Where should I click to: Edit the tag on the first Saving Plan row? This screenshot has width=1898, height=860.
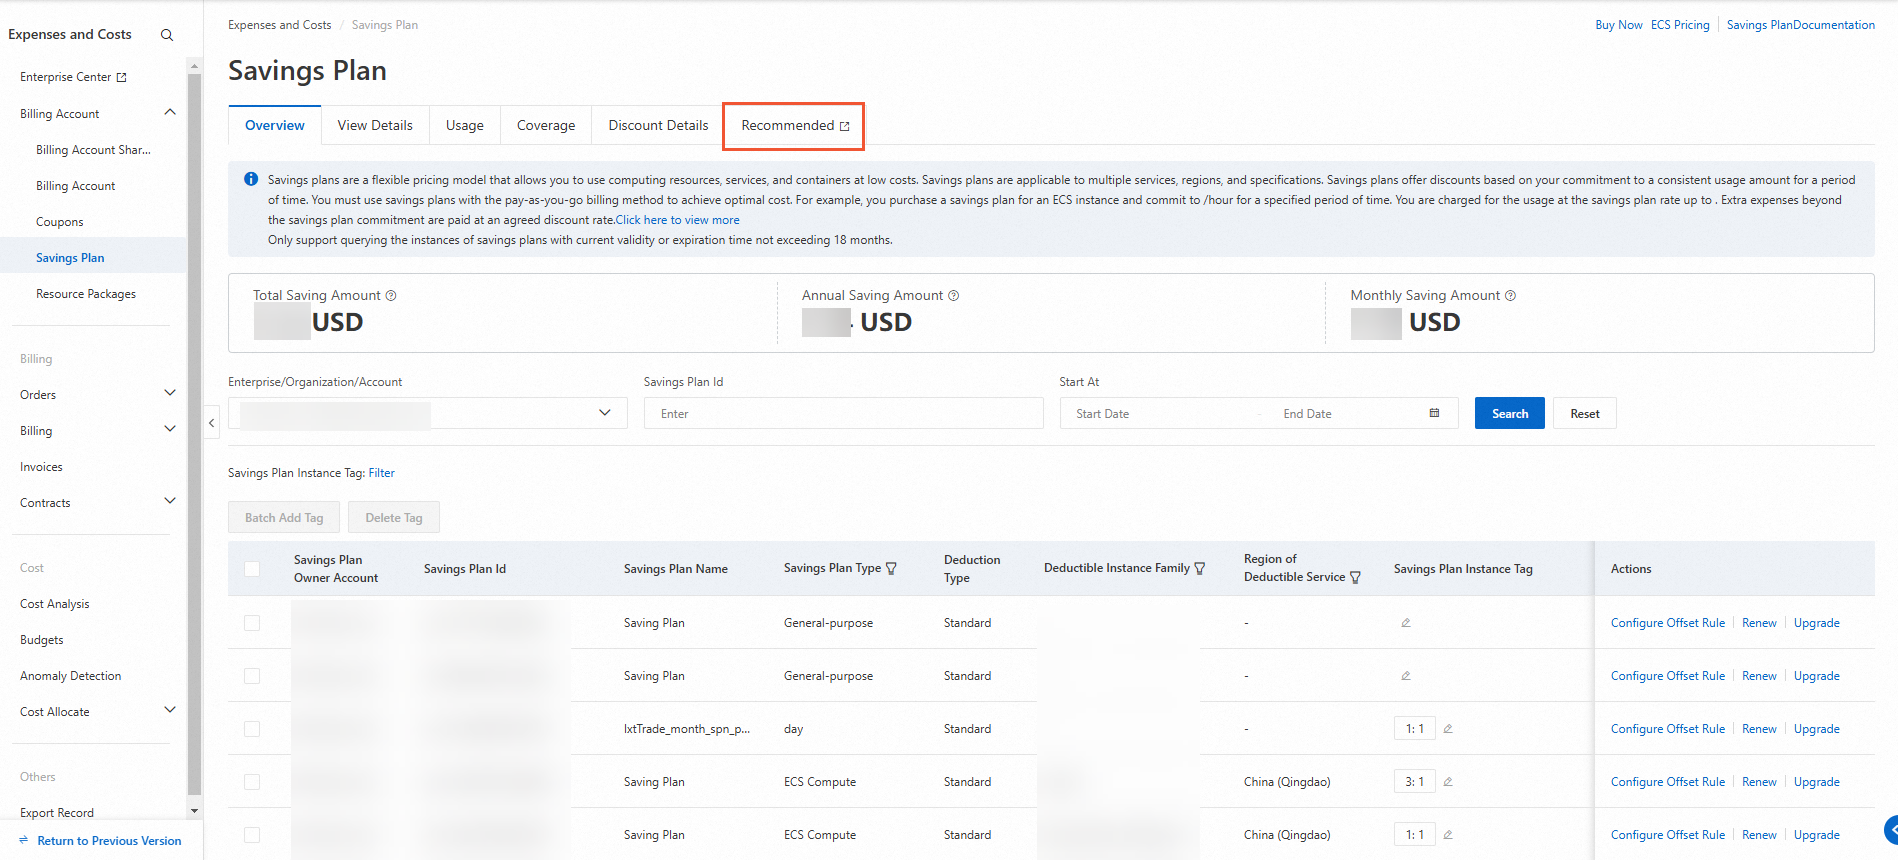(x=1405, y=623)
